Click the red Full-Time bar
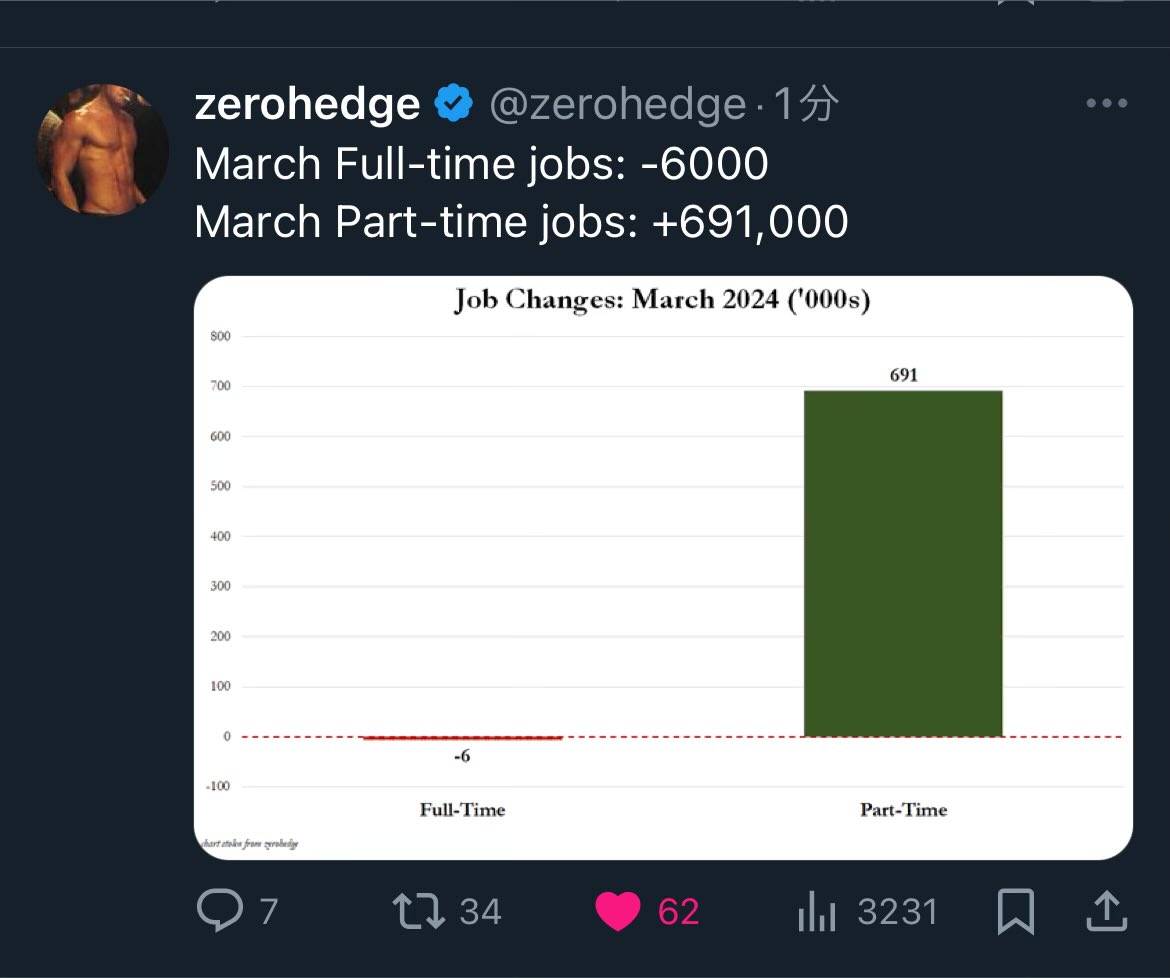The height and width of the screenshot is (978, 1170). (462, 738)
